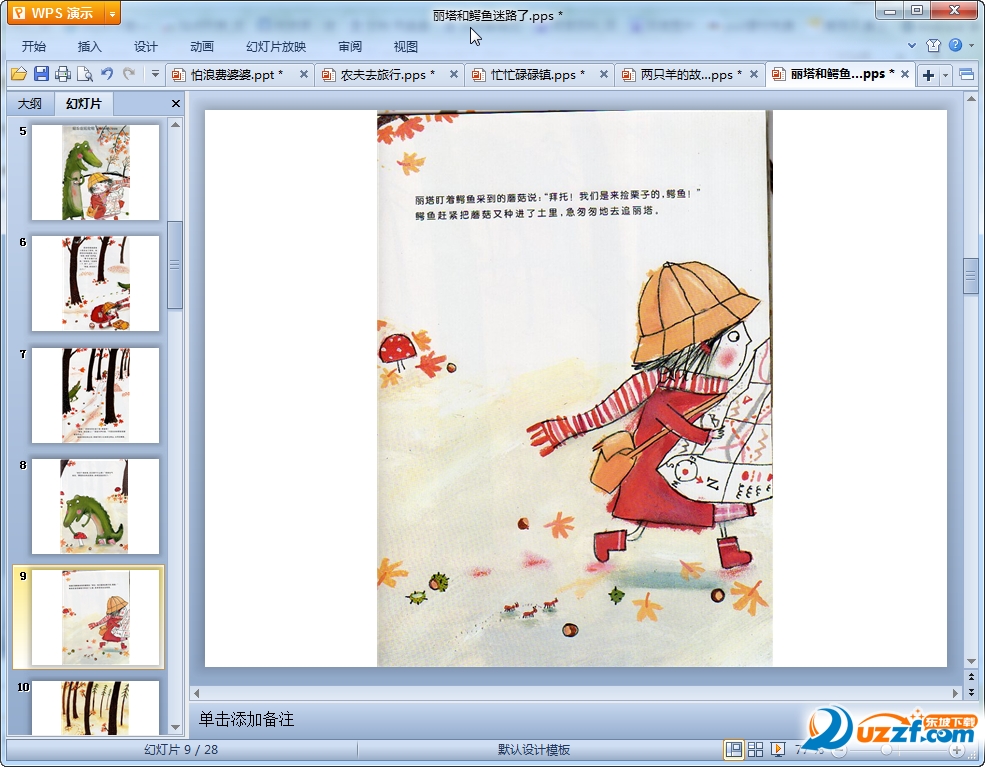Click the horizontal scrollbar left arrow
The height and width of the screenshot is (767, 985).
tap(197, 693)
